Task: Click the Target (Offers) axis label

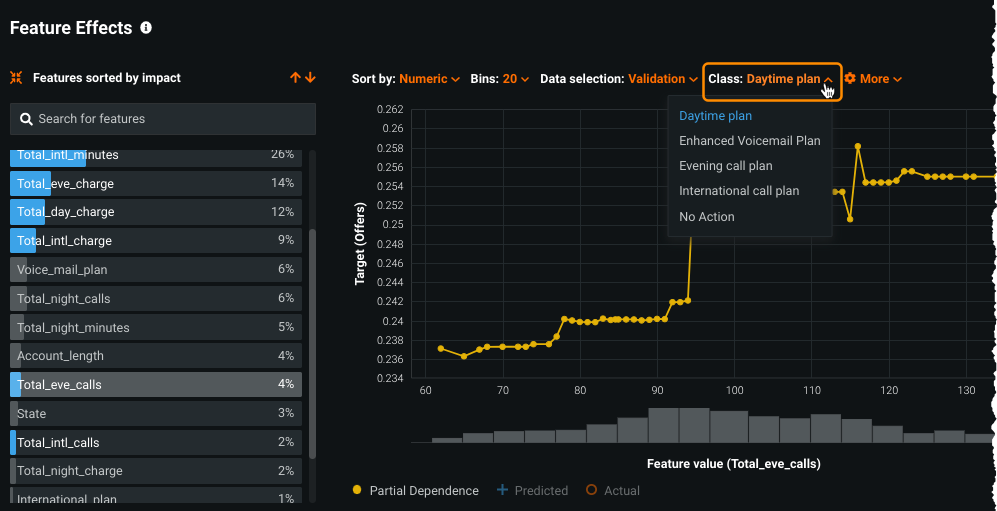Action: coord(361,243)
